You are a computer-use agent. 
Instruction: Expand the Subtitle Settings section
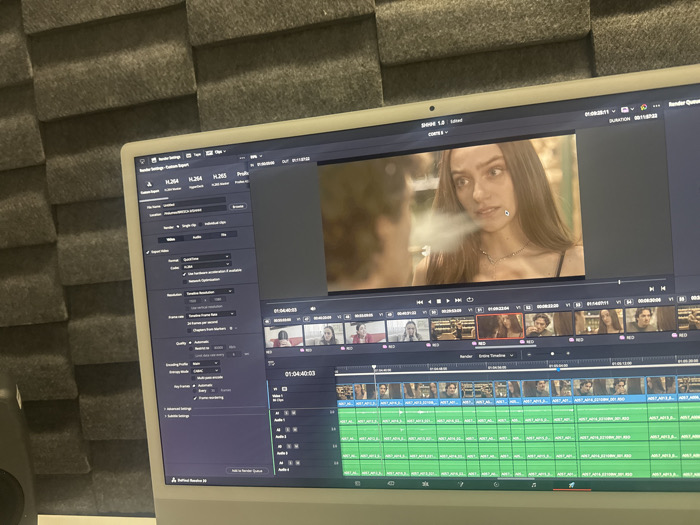[178, 416]
